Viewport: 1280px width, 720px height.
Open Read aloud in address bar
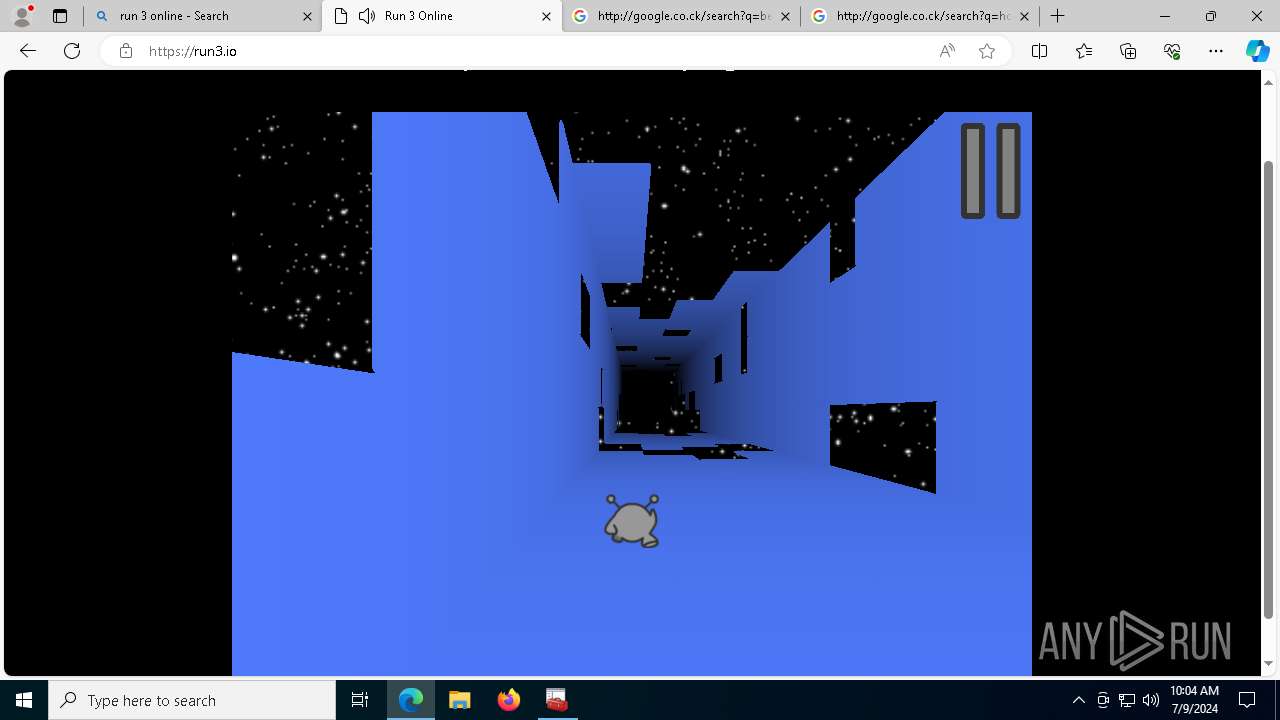pyautogui.click(x=947, y=51)
